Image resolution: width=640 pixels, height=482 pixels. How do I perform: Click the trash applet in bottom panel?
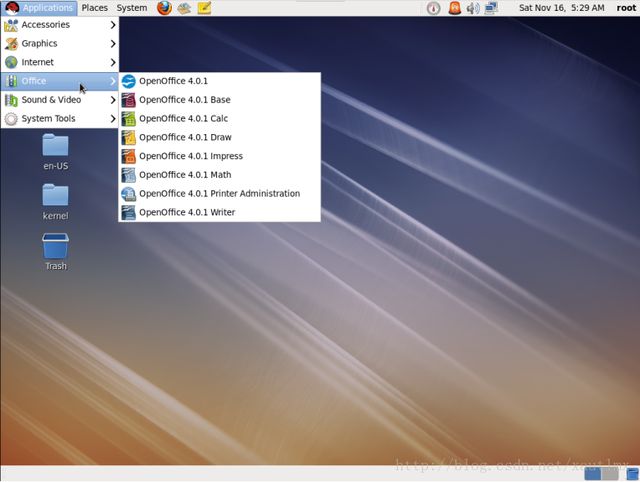pyautogui.click(x=632, y=473)
